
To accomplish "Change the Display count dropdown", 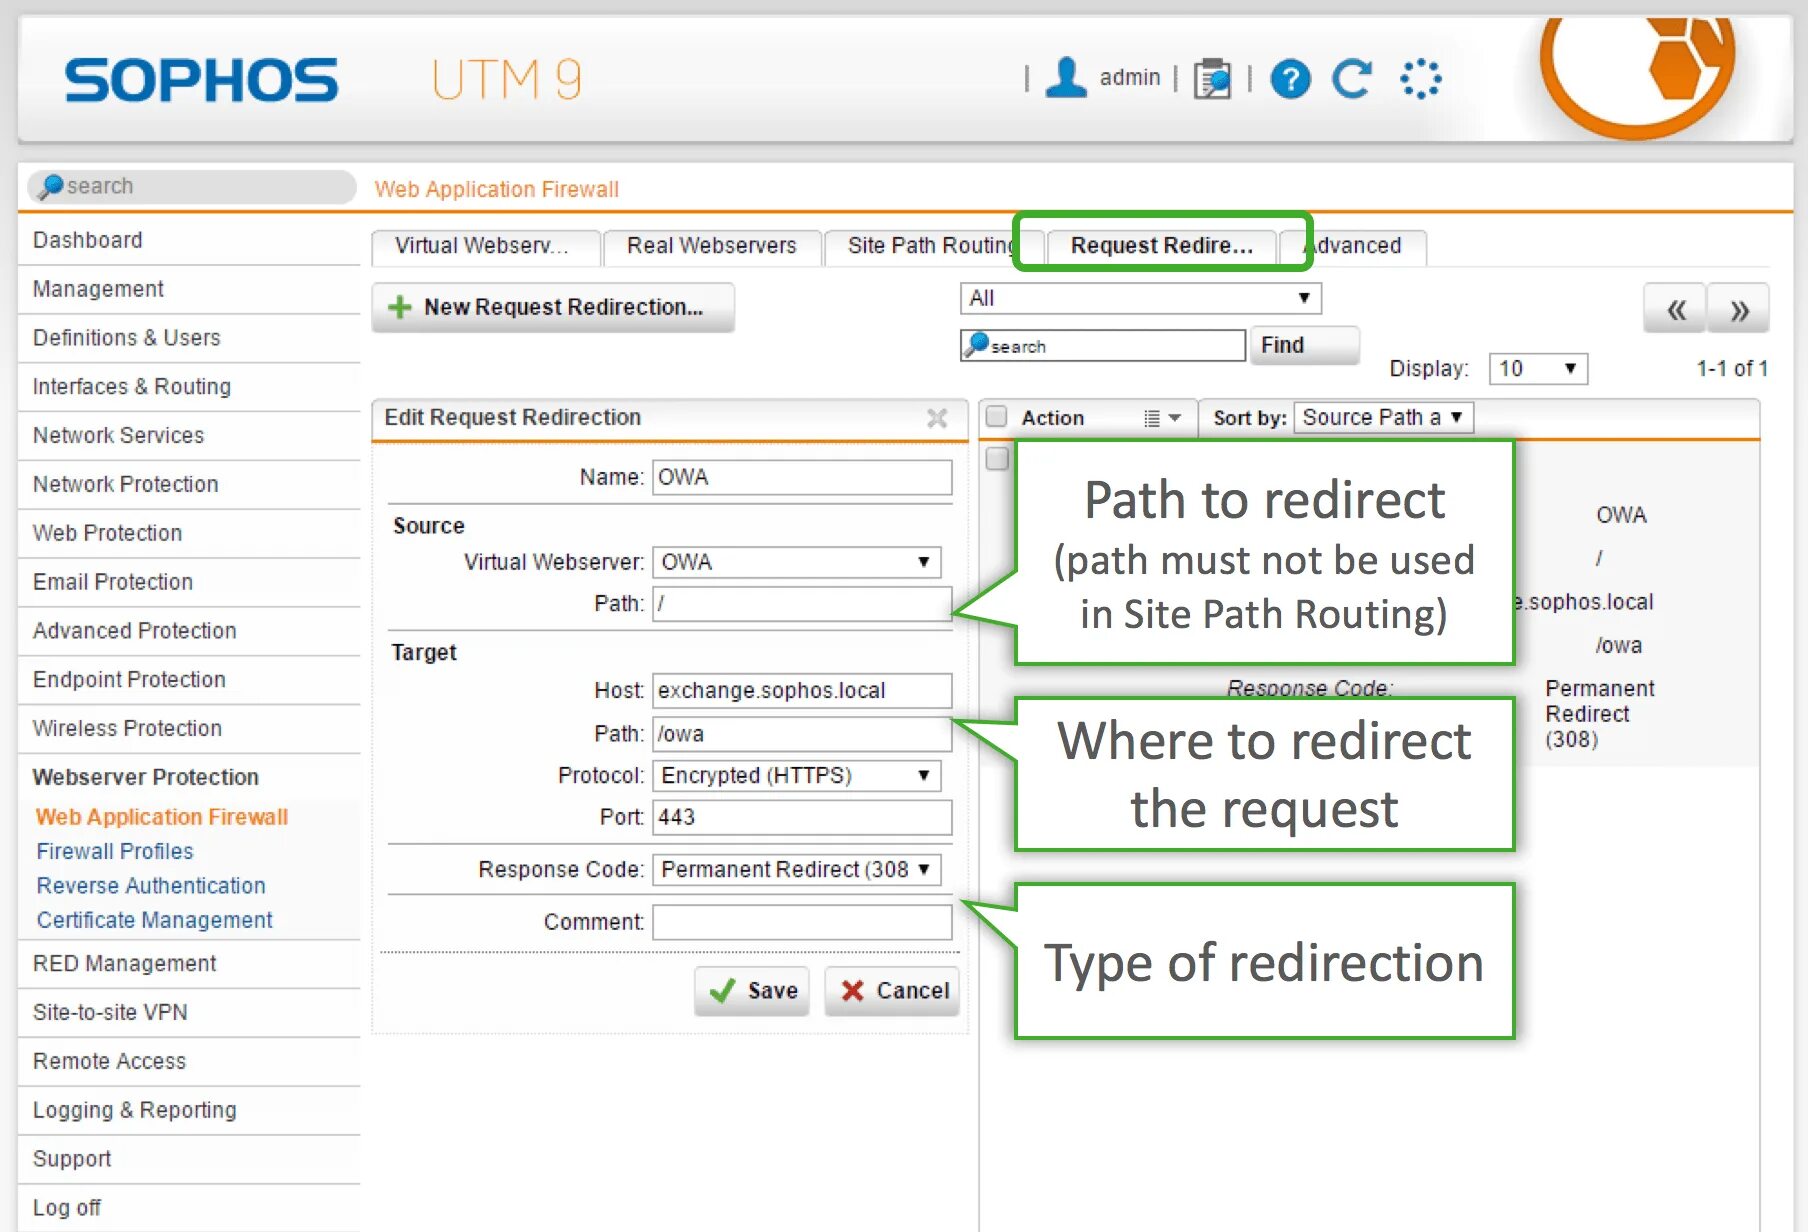I will click(x=1538, y=368).
